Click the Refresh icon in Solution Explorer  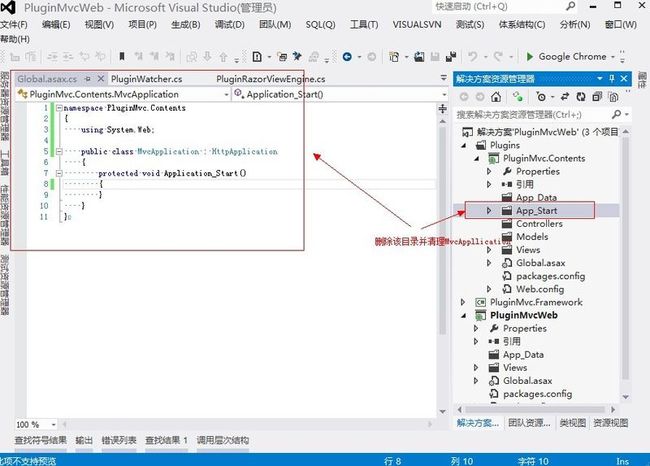581,97
